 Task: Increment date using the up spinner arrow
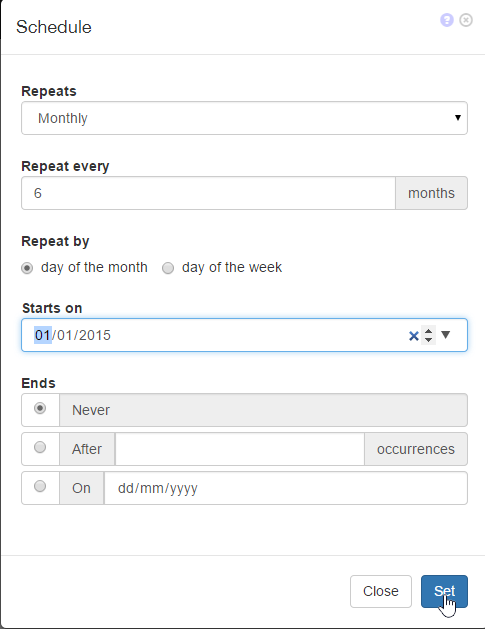click(x=428, y=331)
